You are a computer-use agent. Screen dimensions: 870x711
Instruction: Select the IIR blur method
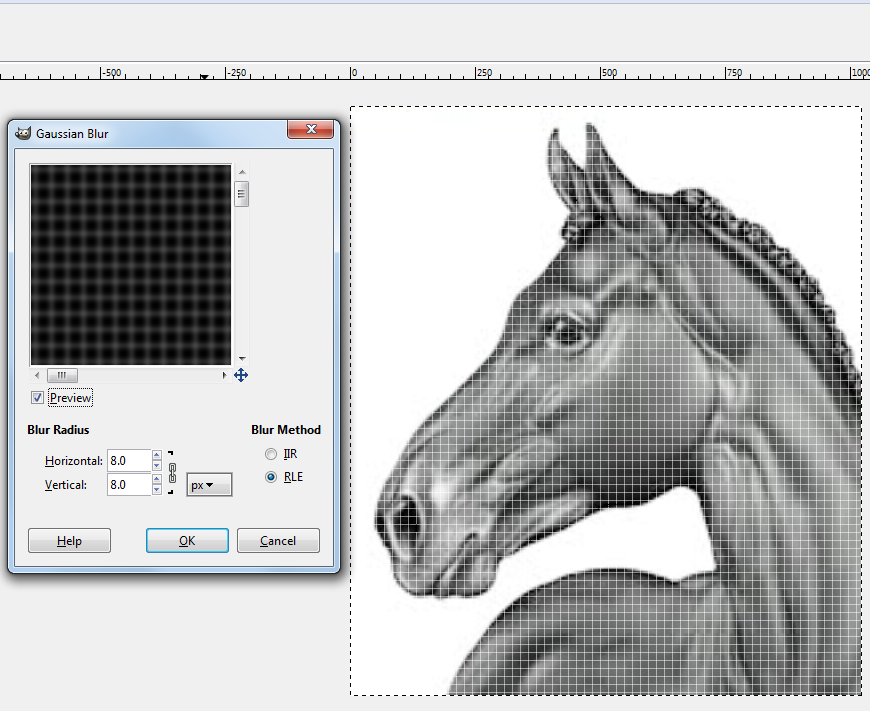270,453
